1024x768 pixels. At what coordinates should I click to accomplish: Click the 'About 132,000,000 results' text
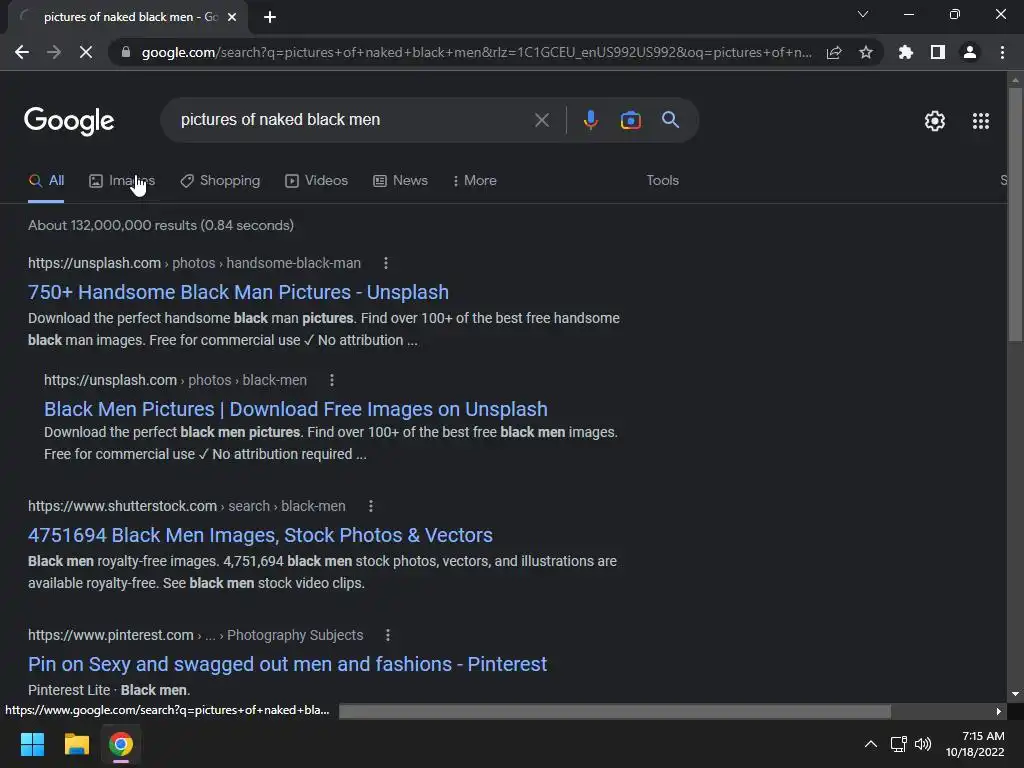click(x=161, y=225)
